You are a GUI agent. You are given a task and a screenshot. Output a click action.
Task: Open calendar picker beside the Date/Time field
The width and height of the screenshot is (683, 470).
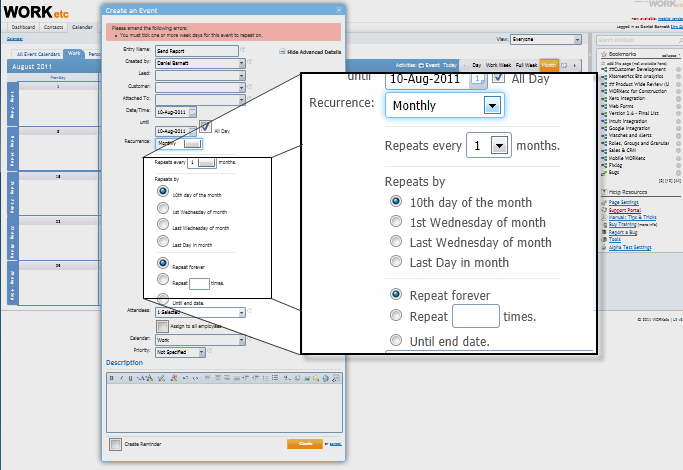point(193,111)
